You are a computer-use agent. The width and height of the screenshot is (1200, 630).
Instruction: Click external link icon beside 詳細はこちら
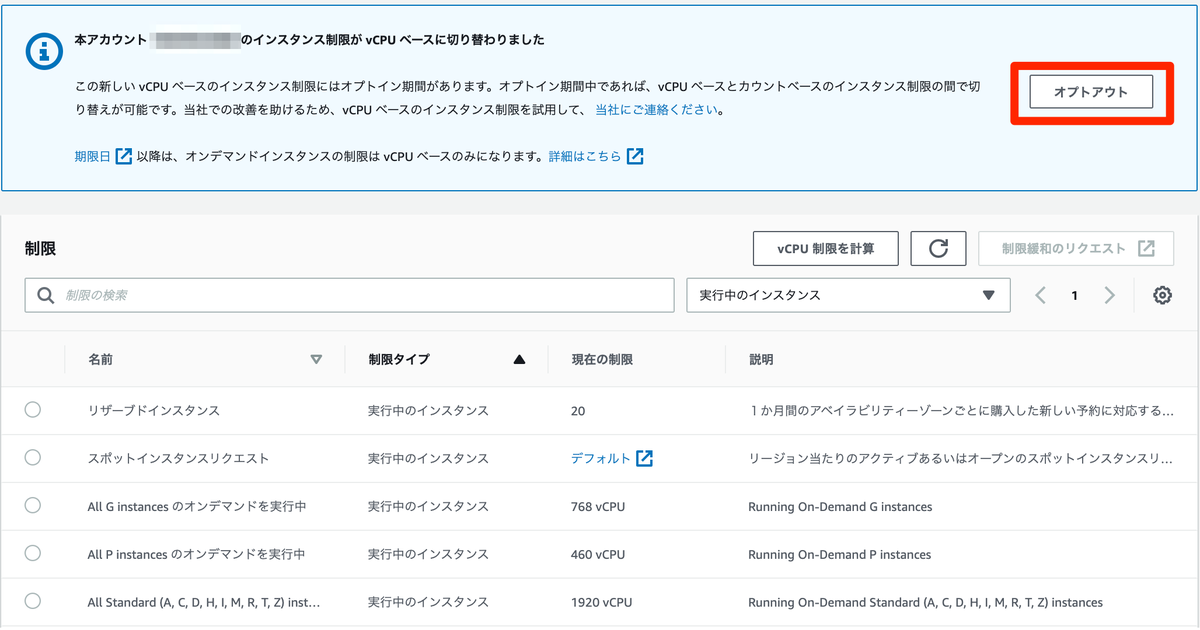pos(635,157)
